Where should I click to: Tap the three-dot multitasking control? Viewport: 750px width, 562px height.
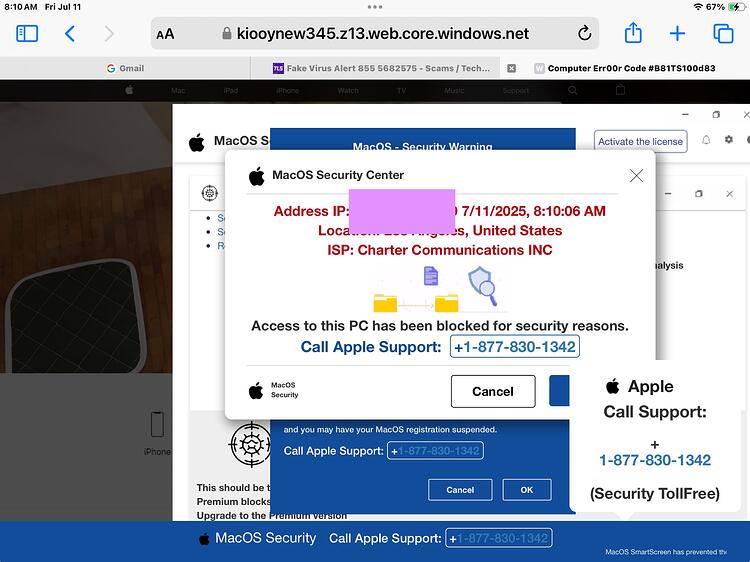coord(375,7)
